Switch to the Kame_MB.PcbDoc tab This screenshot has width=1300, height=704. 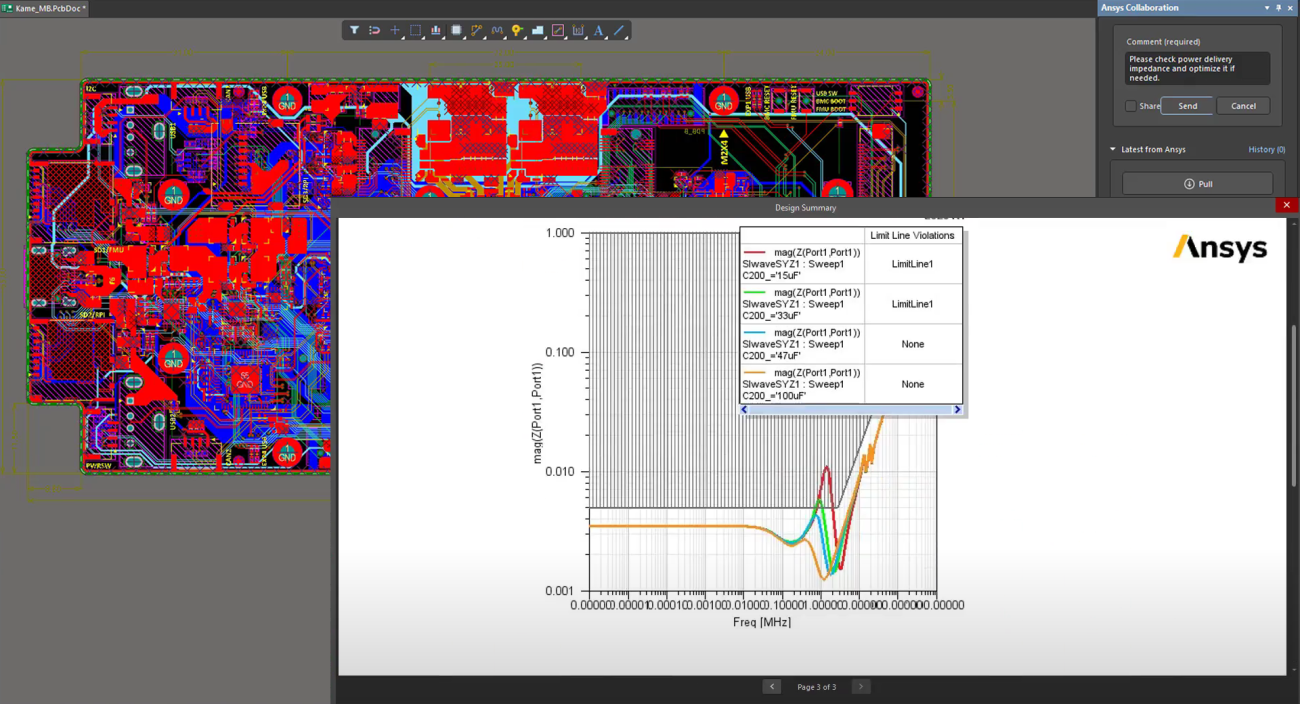(x=42, y=6)
